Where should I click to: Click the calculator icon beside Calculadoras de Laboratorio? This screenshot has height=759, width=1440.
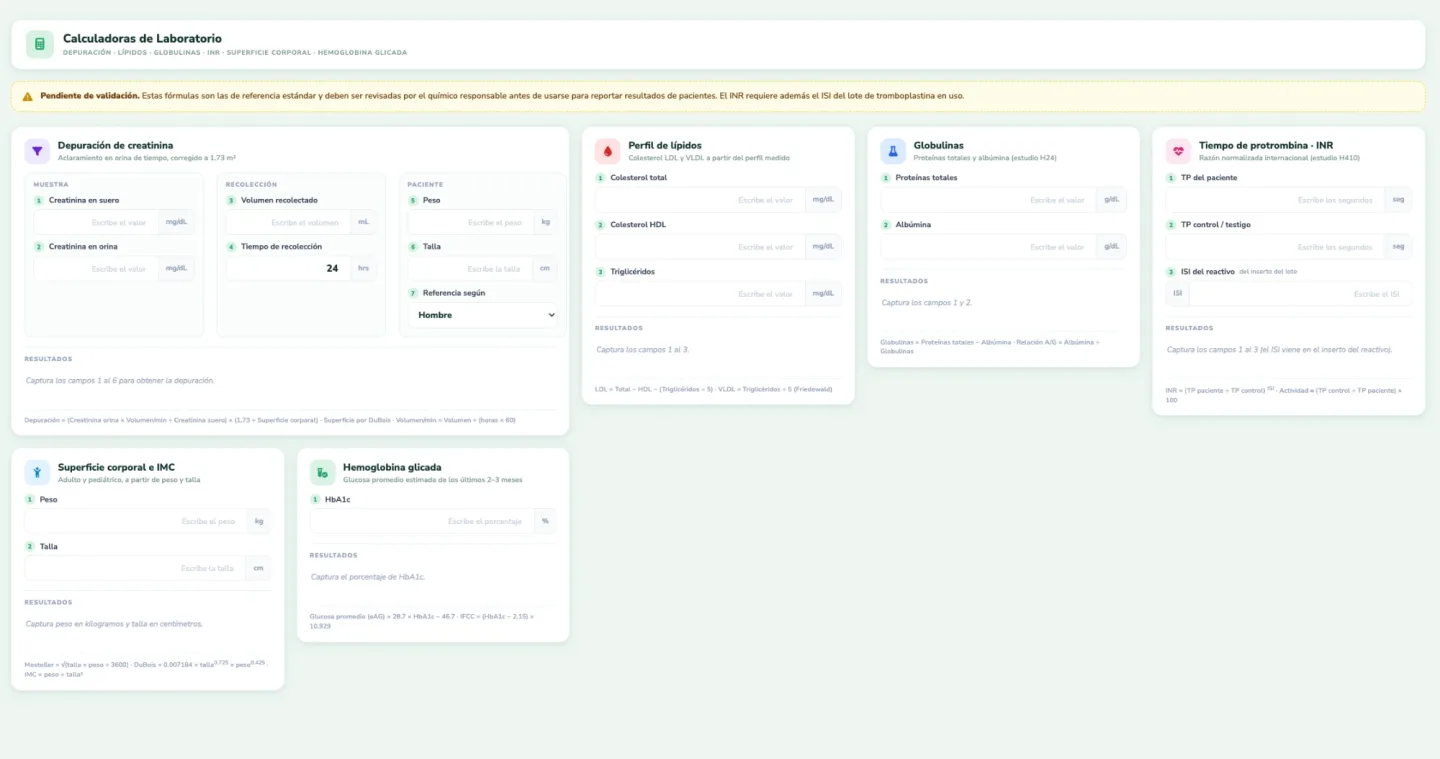40,44
